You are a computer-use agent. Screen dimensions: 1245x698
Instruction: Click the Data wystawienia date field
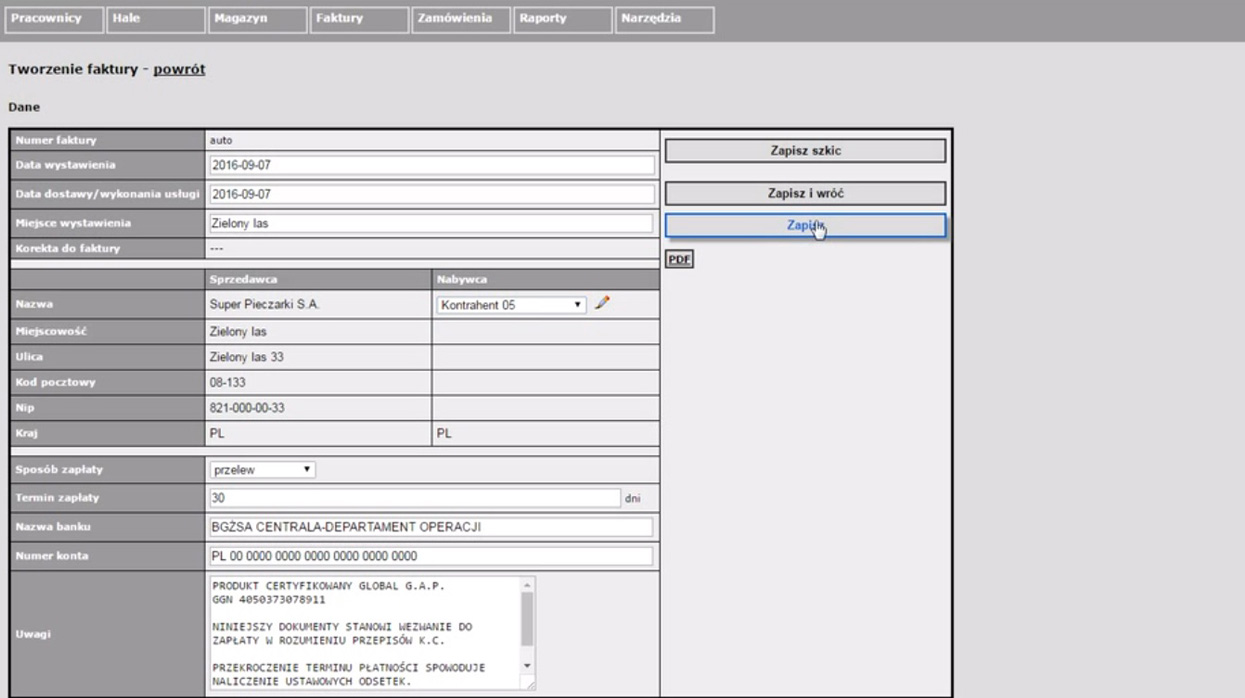431,166
